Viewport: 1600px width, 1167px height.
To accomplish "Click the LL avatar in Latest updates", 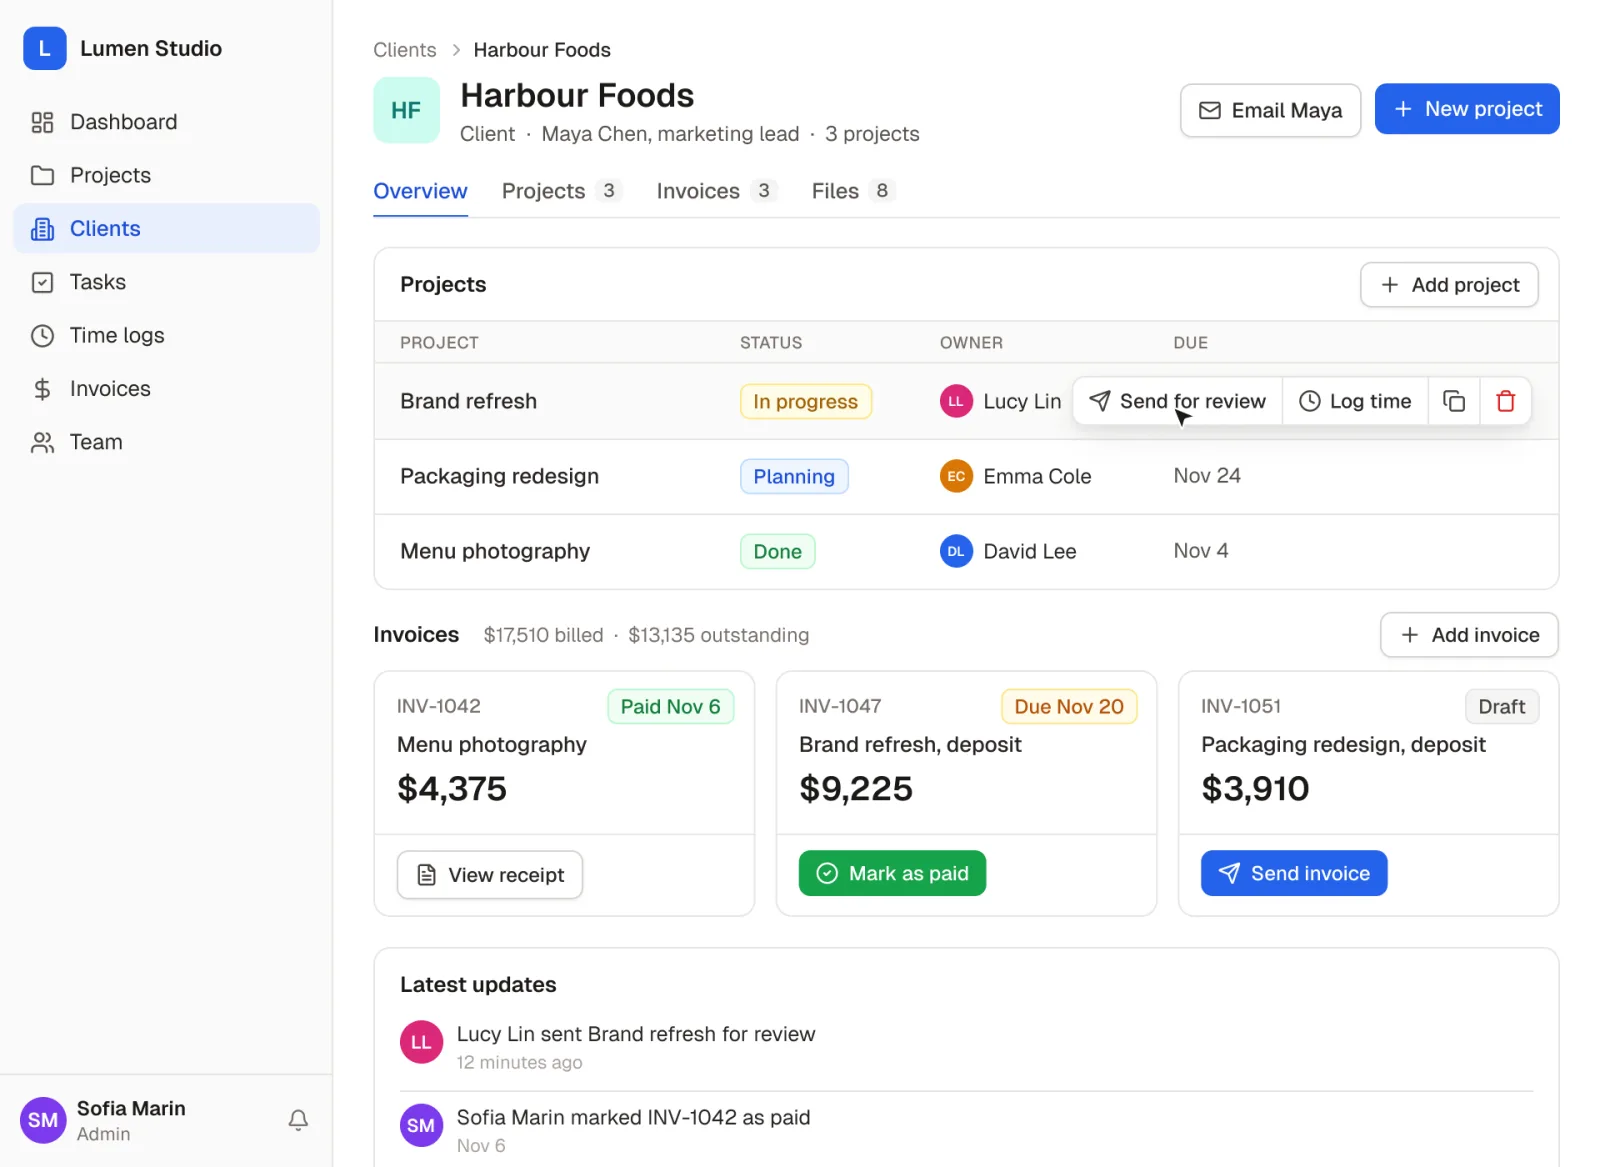I will (x=421, y=1042).
